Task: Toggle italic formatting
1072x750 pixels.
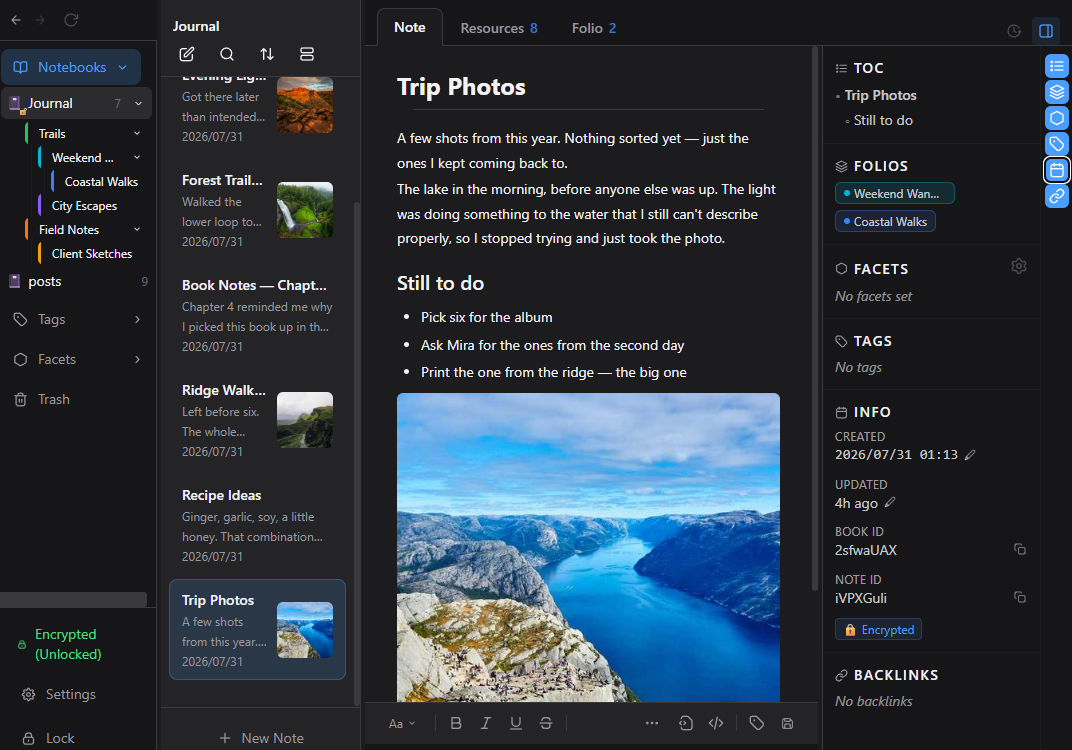Action: [x=485, y=723]
